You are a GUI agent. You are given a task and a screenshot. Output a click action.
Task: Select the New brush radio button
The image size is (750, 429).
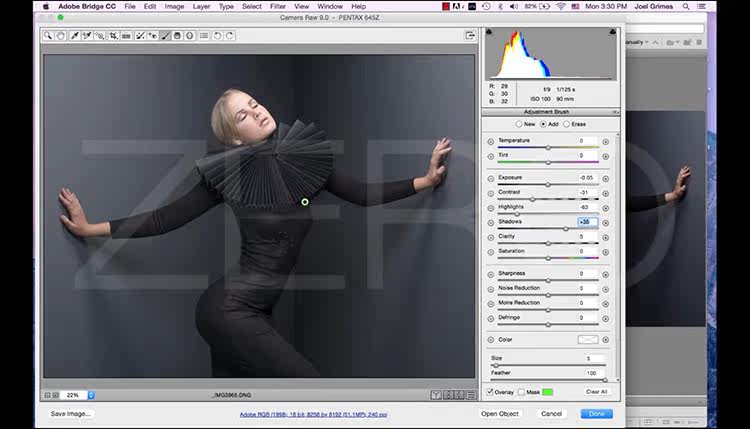pyautogui.click(x=519, y=124)
